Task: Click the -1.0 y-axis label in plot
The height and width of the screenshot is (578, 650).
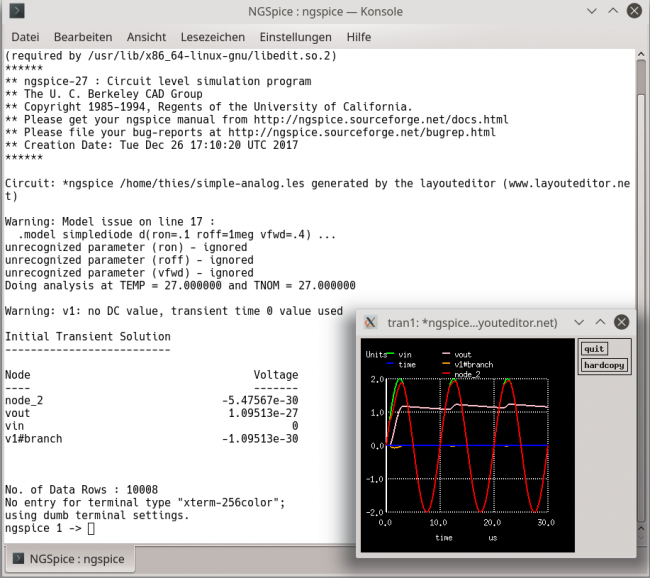Action: tap(375, 479)
